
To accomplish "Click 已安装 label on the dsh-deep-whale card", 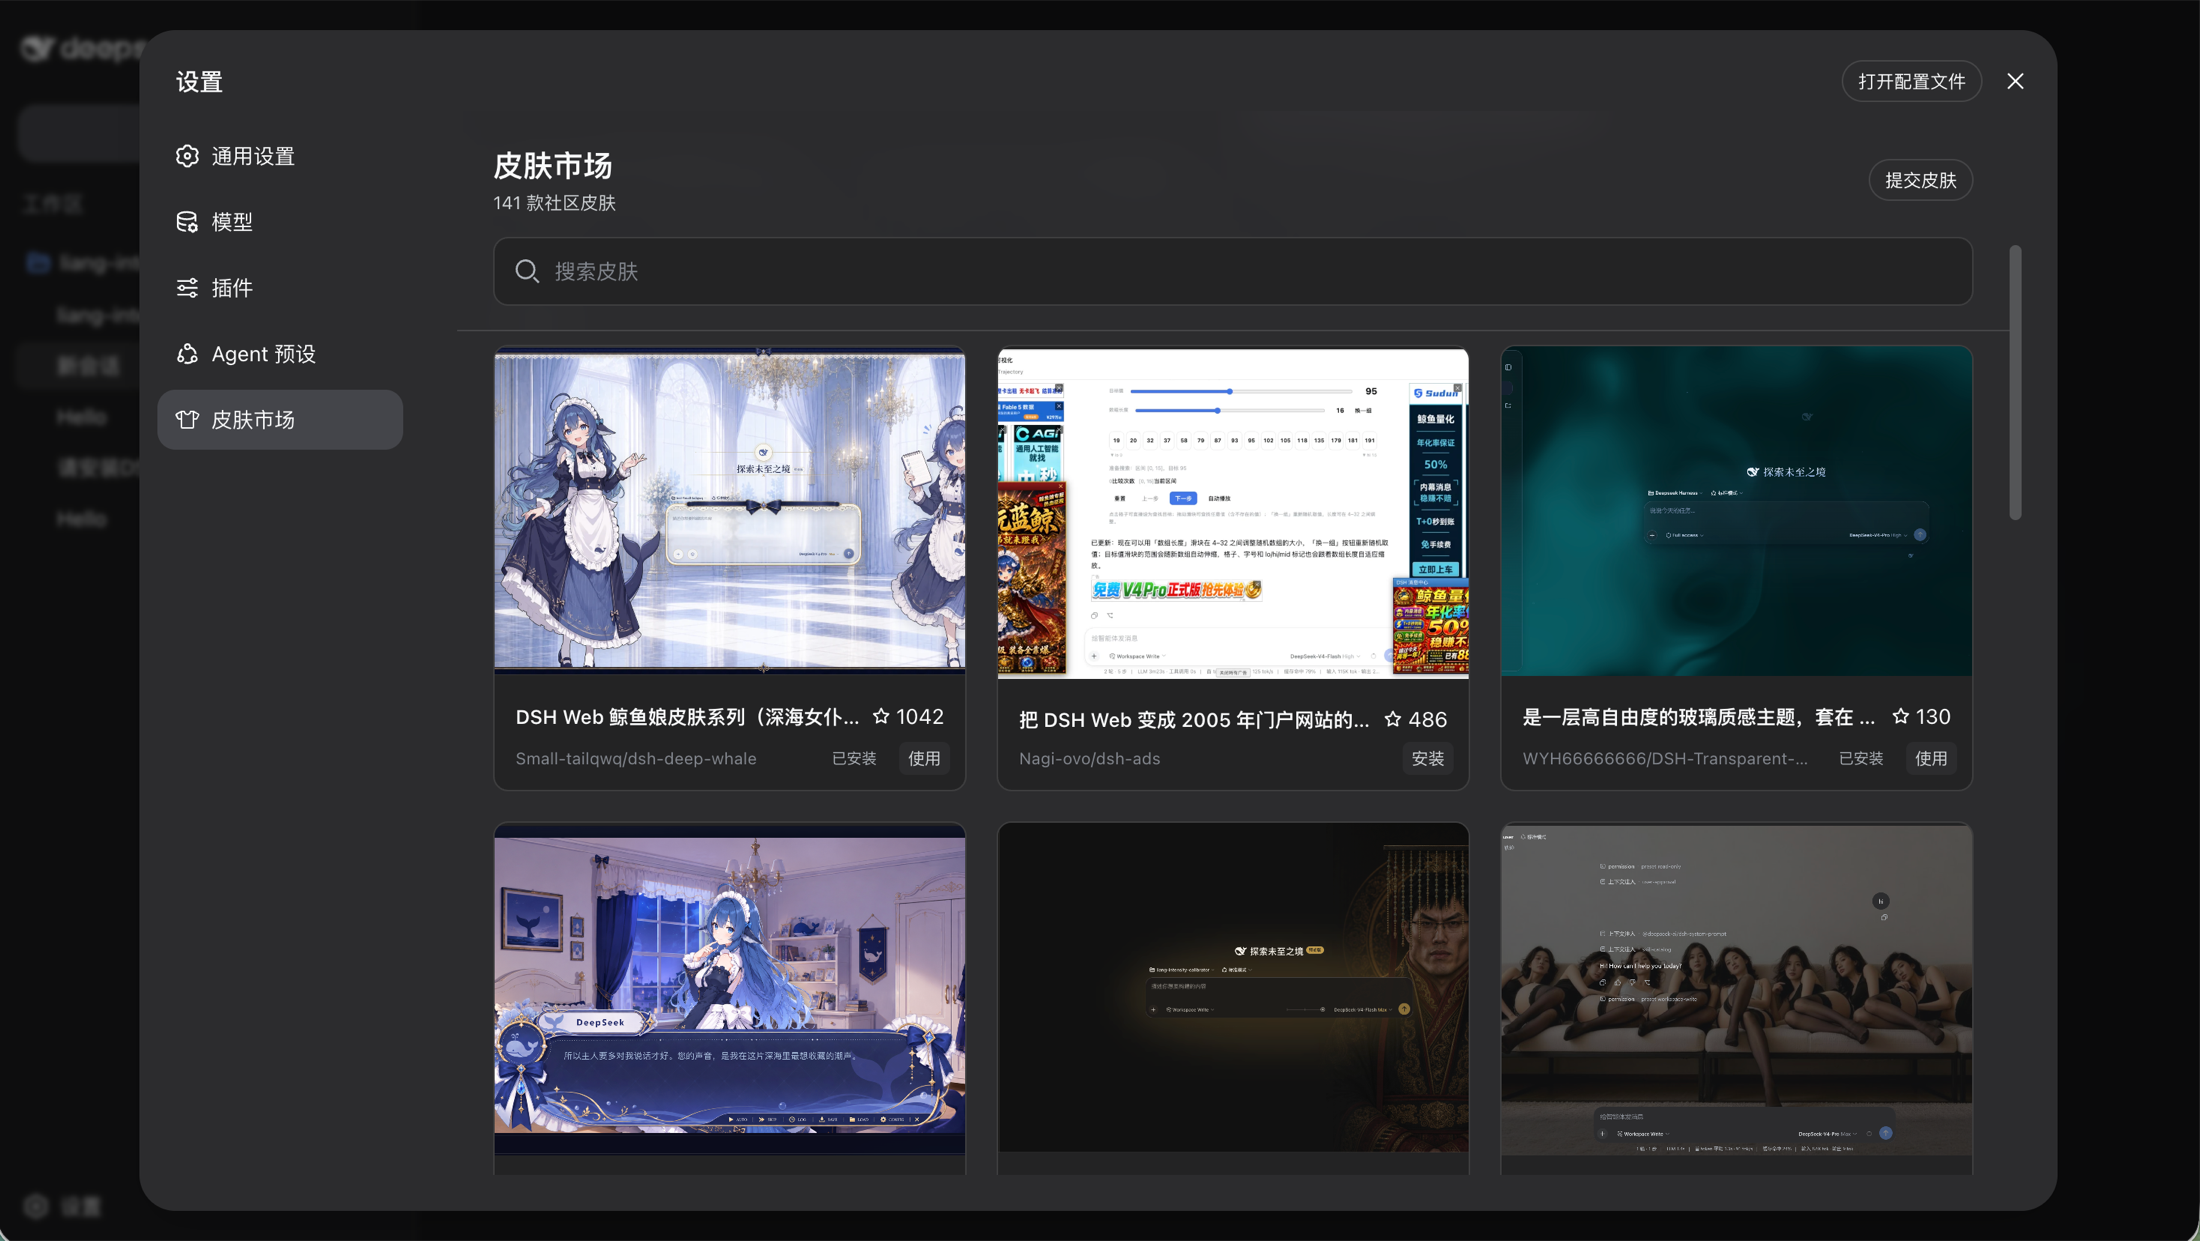I will pos(854,759).
